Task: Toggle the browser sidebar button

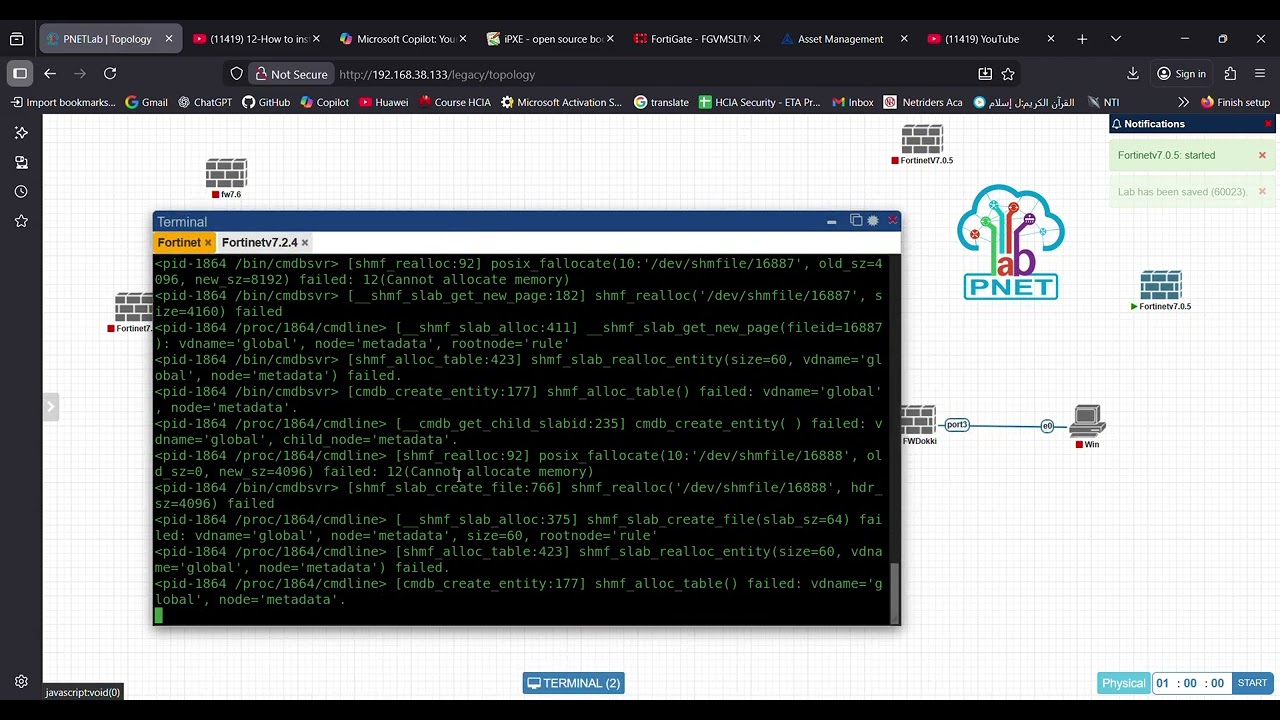Action: click(x=20, y=74)
